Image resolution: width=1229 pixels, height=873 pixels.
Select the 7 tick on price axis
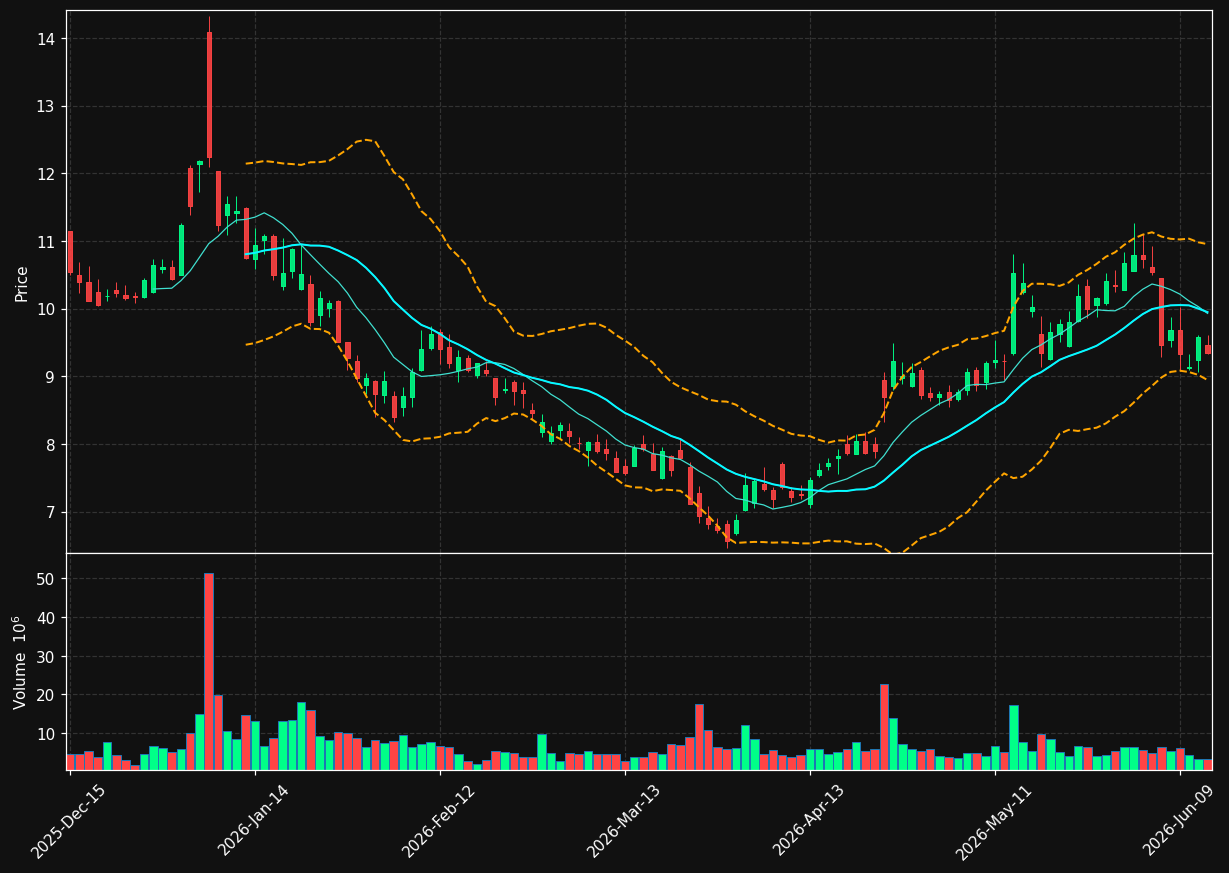[53, 513]
